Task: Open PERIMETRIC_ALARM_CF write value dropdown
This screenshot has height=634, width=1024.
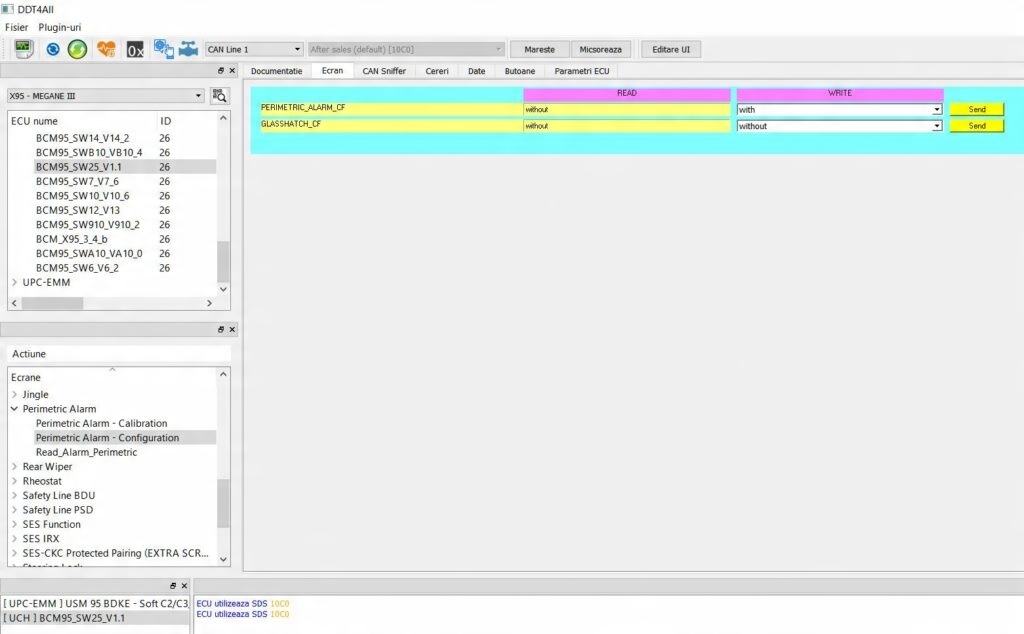Action: click(839, 110)
